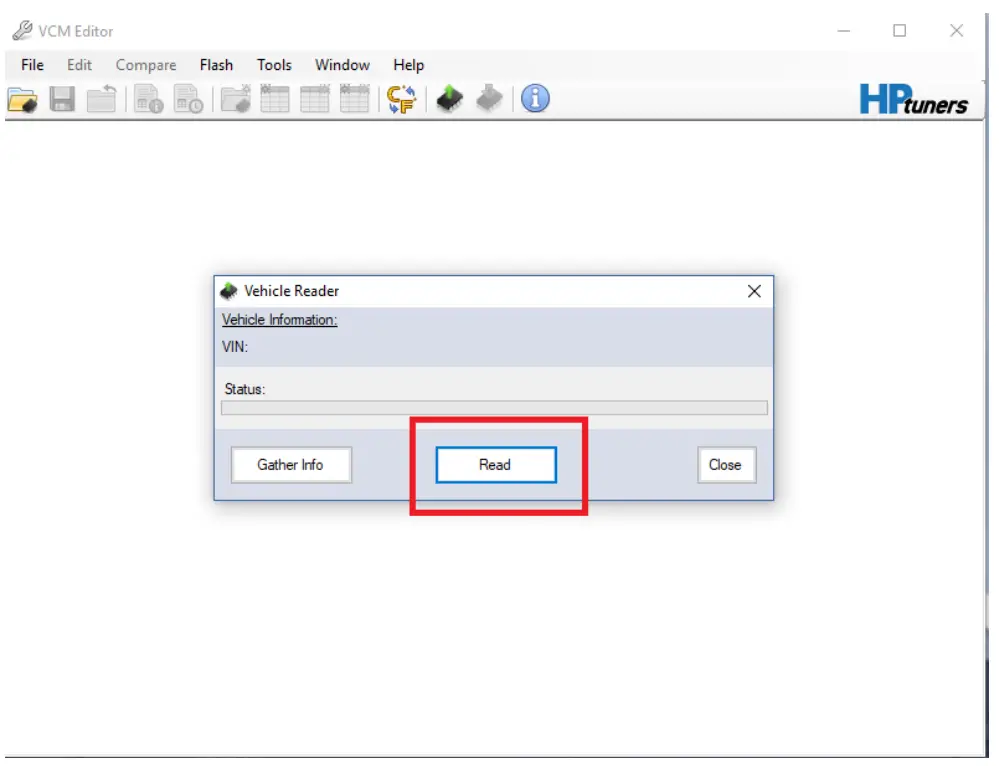Click the Vehicle Reader chip icon in dialog title
The width and height of the screenshot is (999, 766).
228,291
